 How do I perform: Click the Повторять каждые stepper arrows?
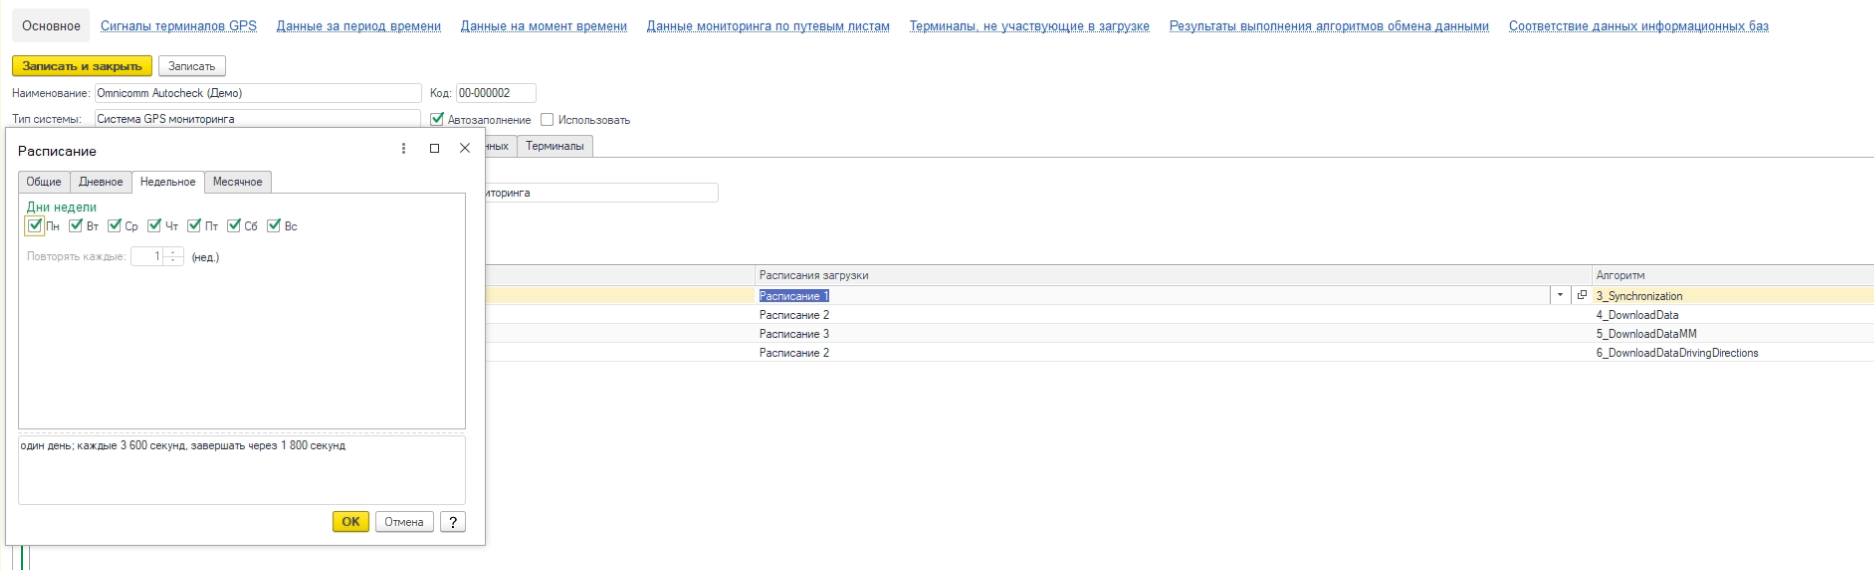tap(173, 257)
